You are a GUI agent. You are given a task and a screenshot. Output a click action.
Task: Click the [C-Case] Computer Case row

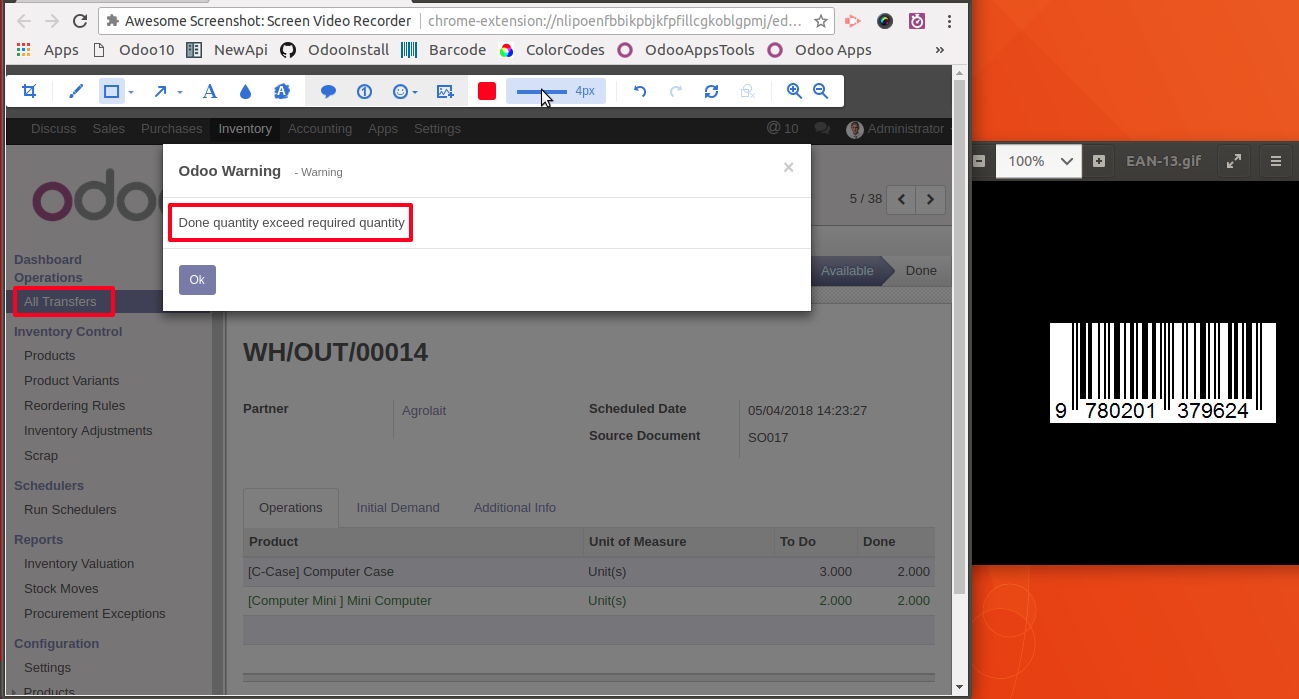589,572
